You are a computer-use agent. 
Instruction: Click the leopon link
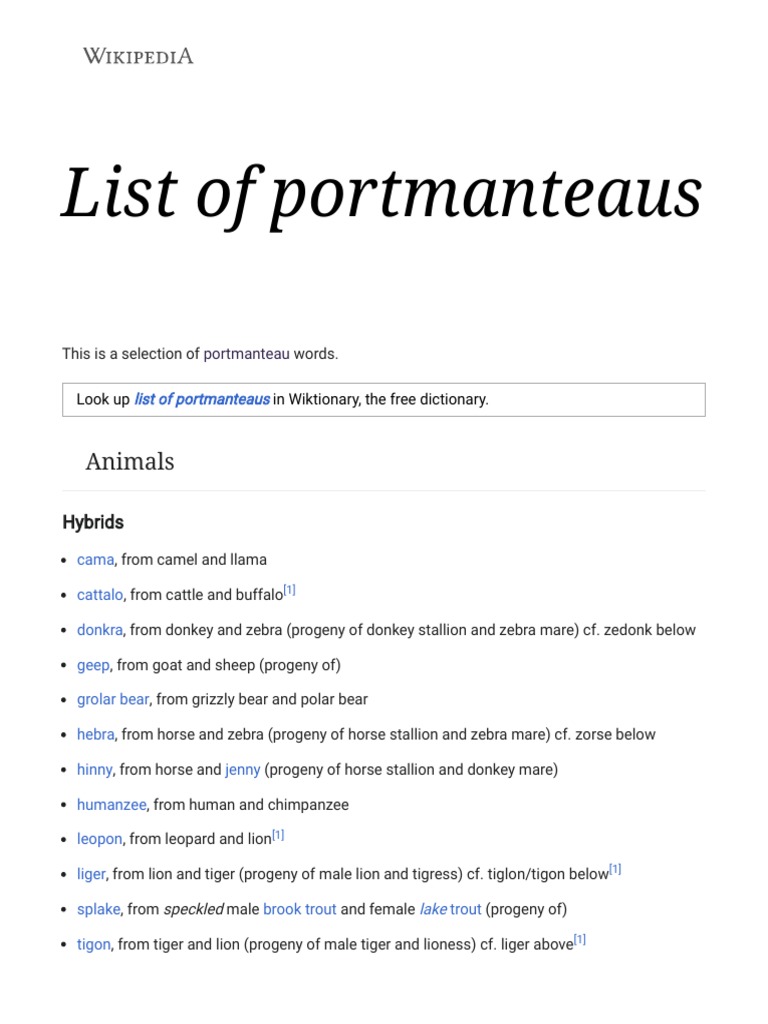99,839
